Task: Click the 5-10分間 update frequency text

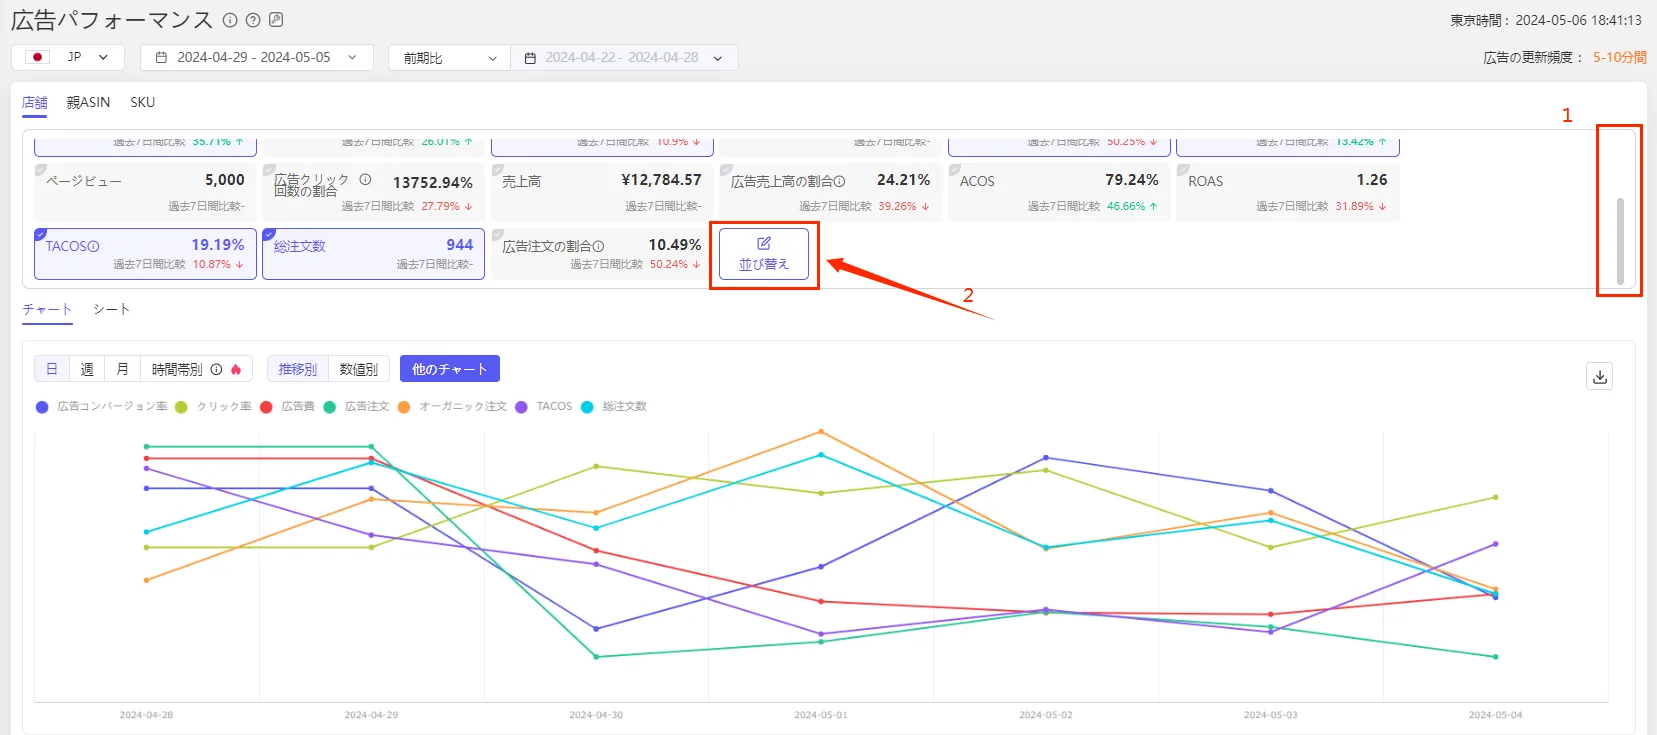Action: click(x=1620, y=57)
